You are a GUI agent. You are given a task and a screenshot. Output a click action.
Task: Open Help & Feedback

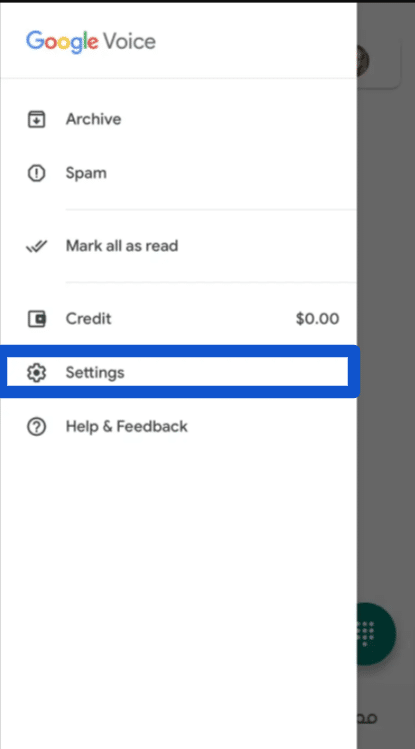[x=178, y=426]
